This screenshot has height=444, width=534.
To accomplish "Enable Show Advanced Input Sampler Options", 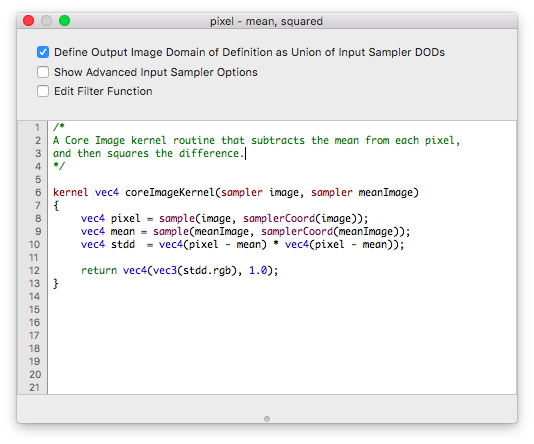I will [43, 72].
